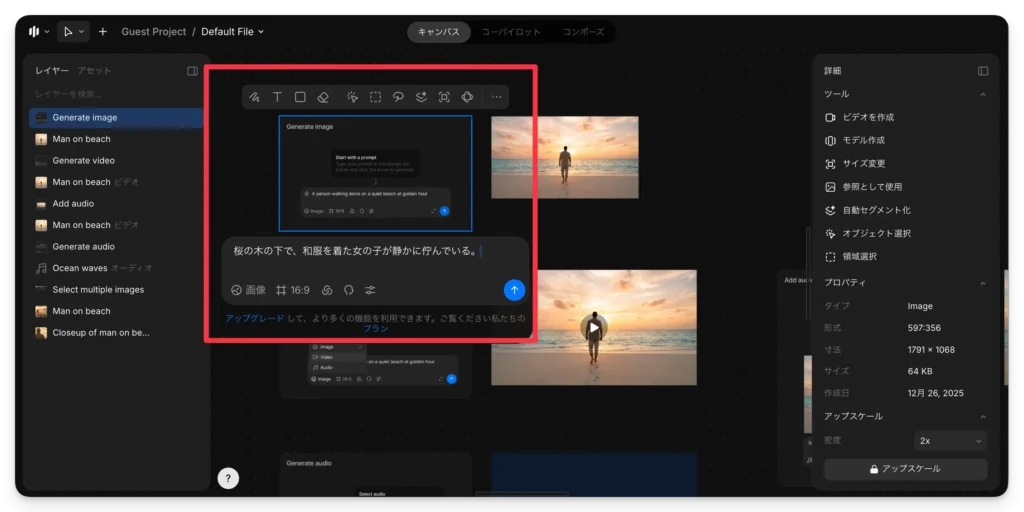Open the cursor tool dropdown chevron

[82, 31]
